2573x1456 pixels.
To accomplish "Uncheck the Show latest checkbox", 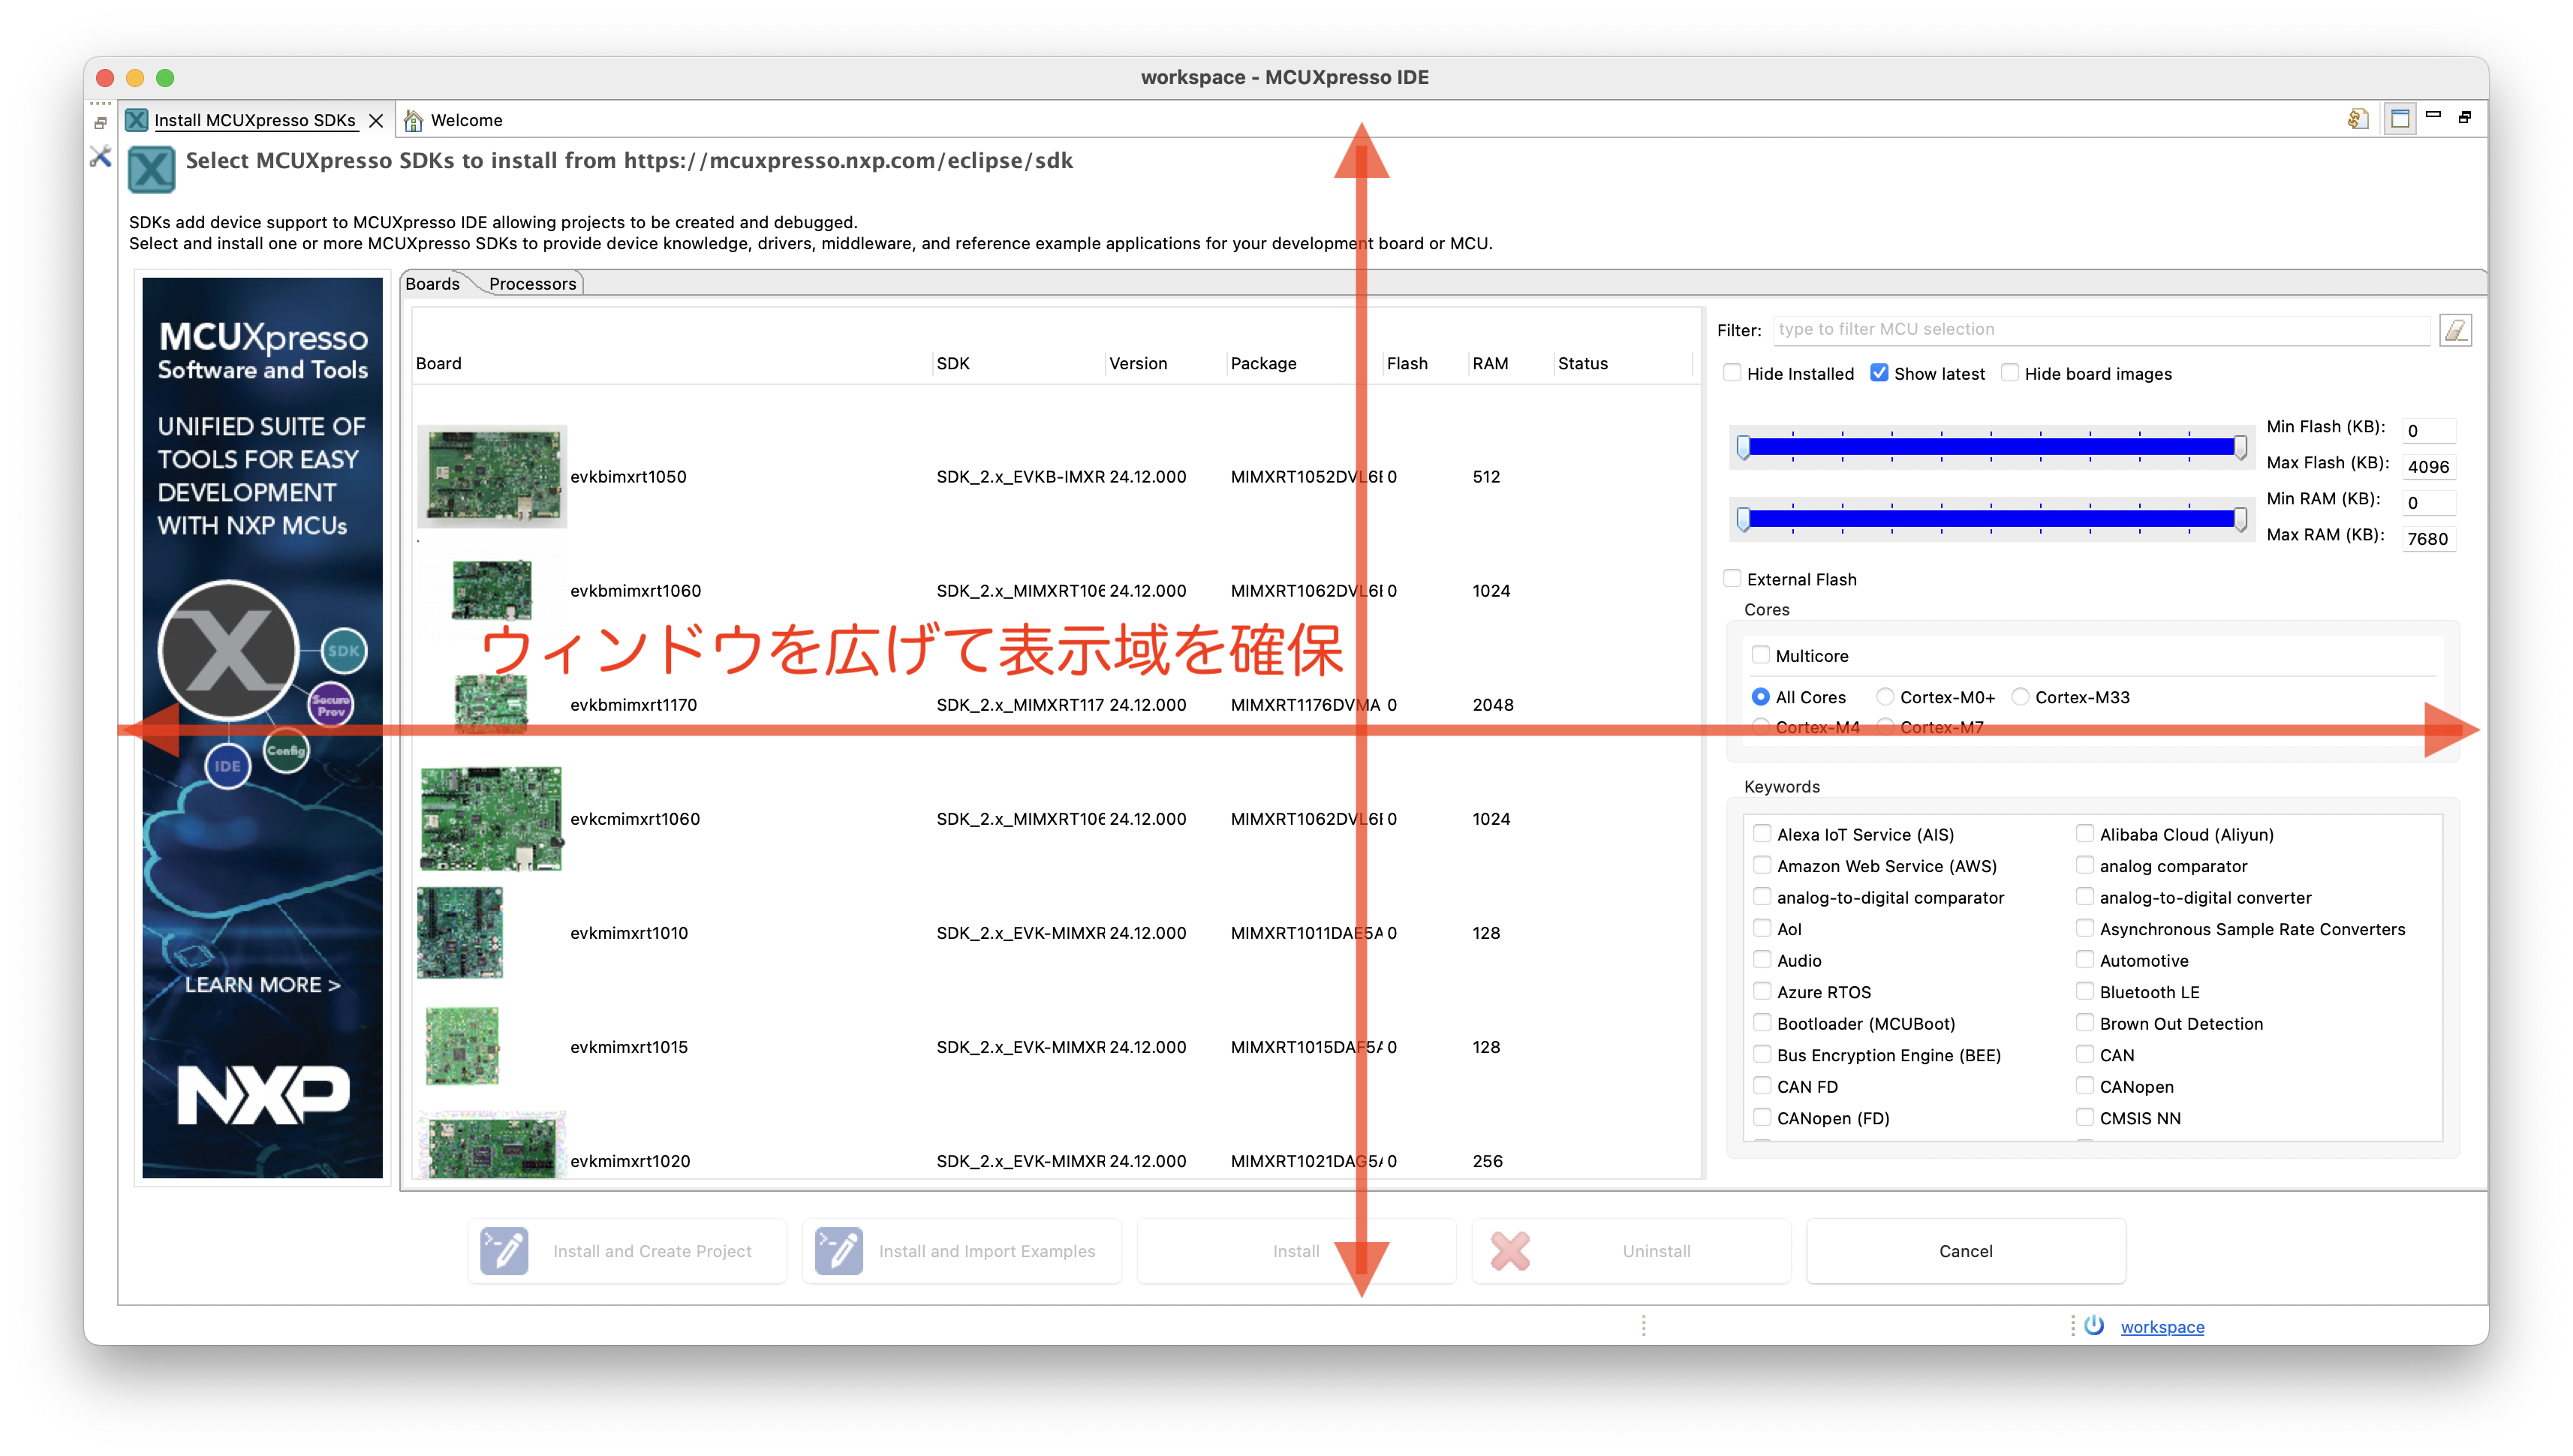I will [1879, 373].
